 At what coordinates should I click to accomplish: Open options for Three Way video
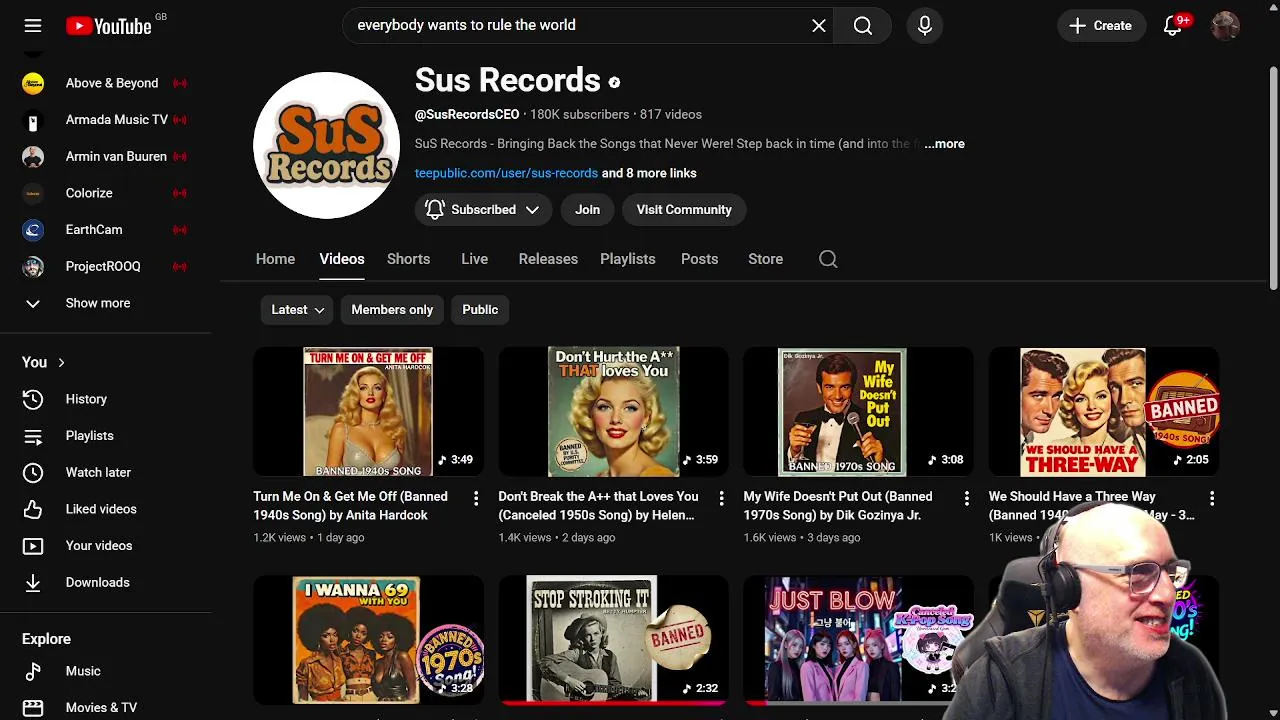[1212, 498]
